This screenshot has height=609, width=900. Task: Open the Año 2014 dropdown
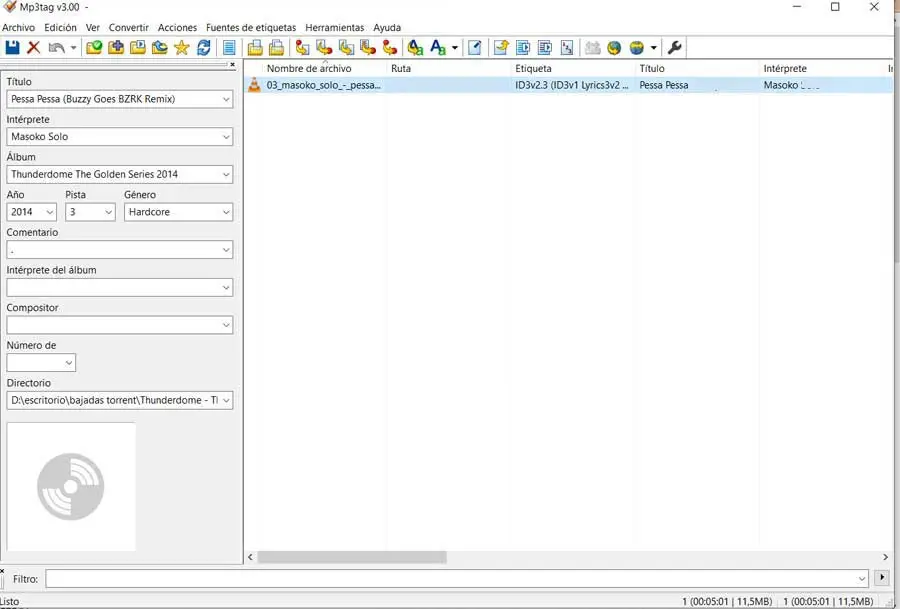[x=50, y=212]
